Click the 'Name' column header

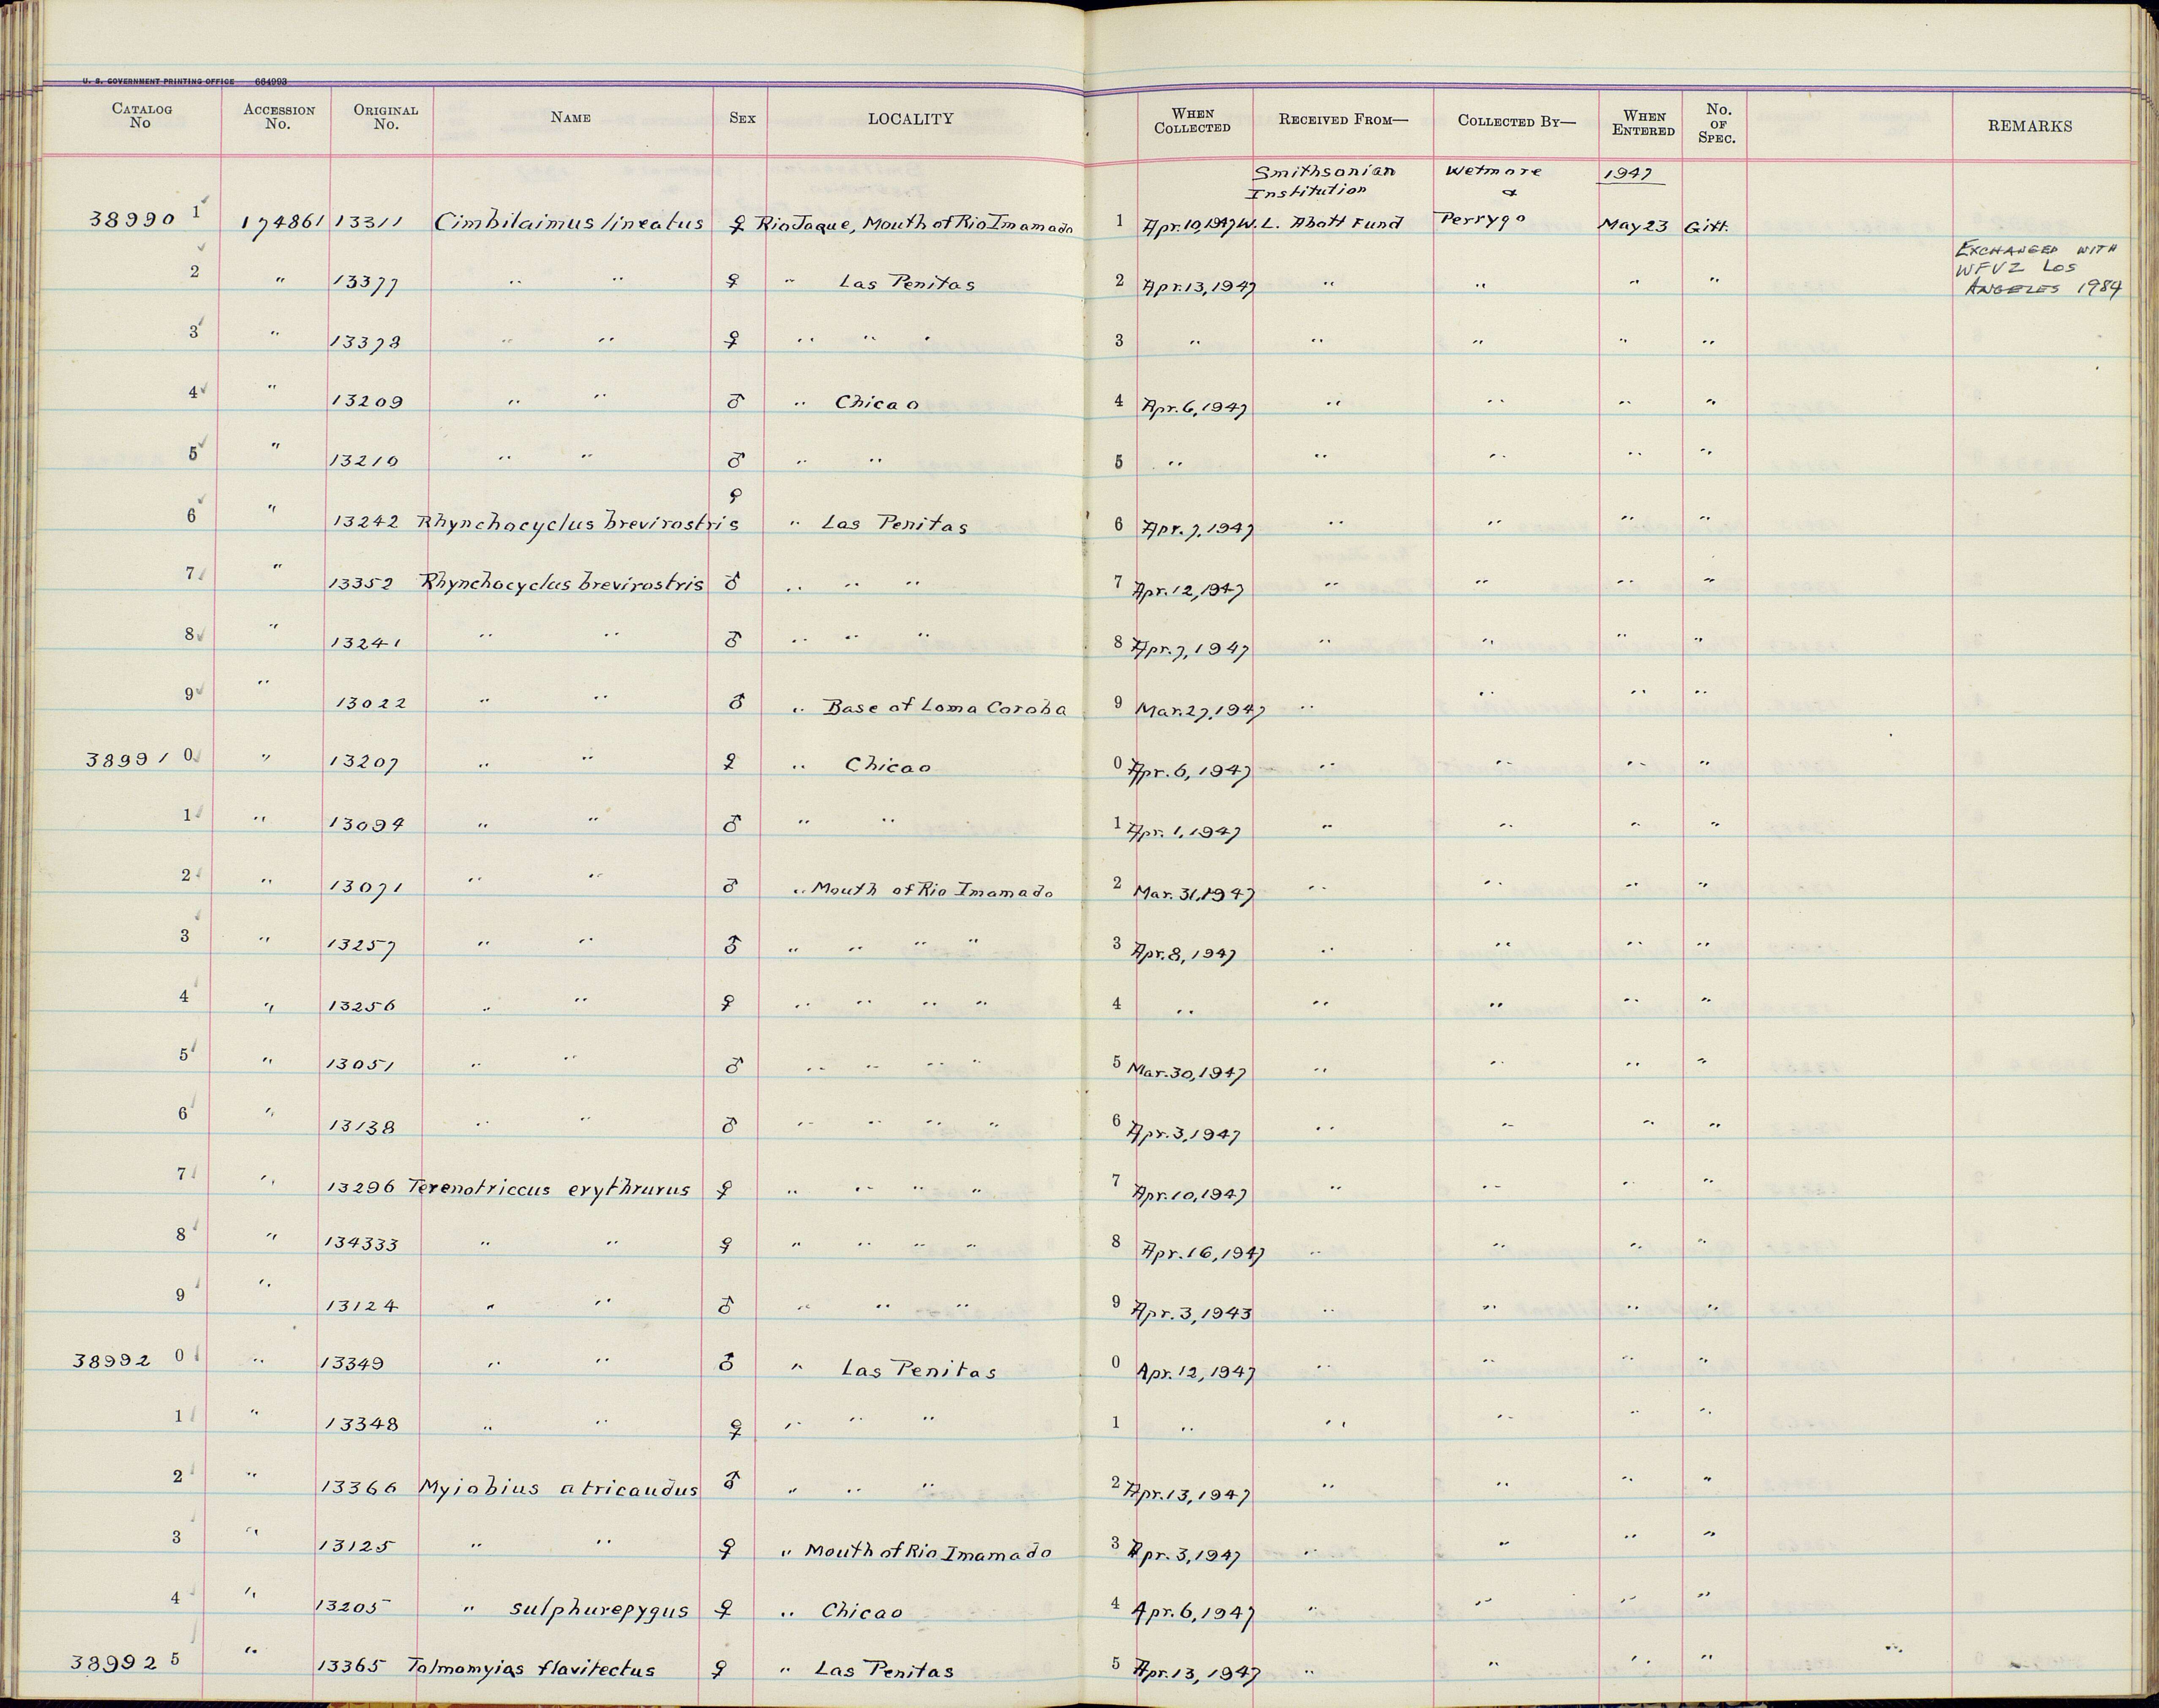[571, 118]
